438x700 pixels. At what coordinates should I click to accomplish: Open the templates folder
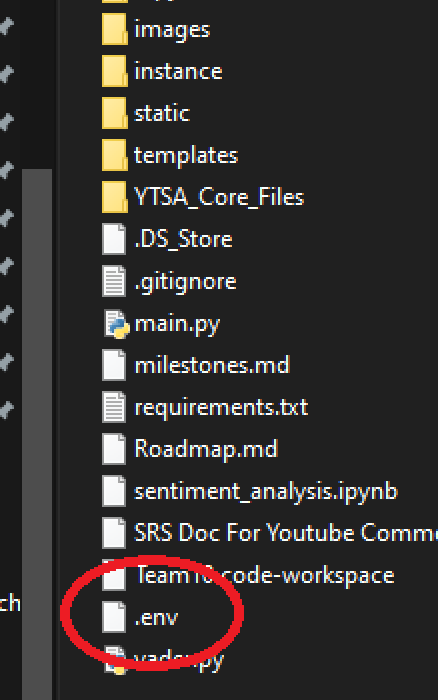186,155
